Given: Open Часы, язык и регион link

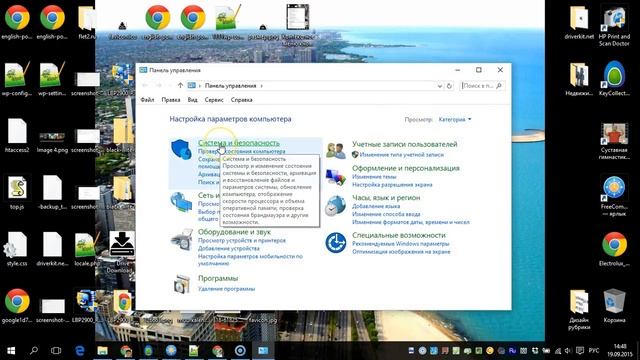Looking at the screenshot, I should [386, 198].
